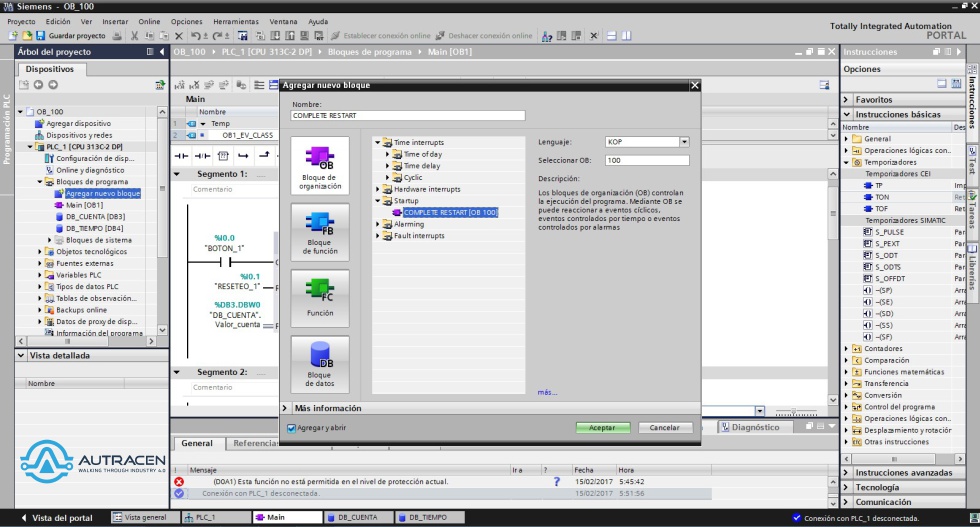Click the Seleccionar OB number field
This screenshot has width=980, height=527.
647,161
